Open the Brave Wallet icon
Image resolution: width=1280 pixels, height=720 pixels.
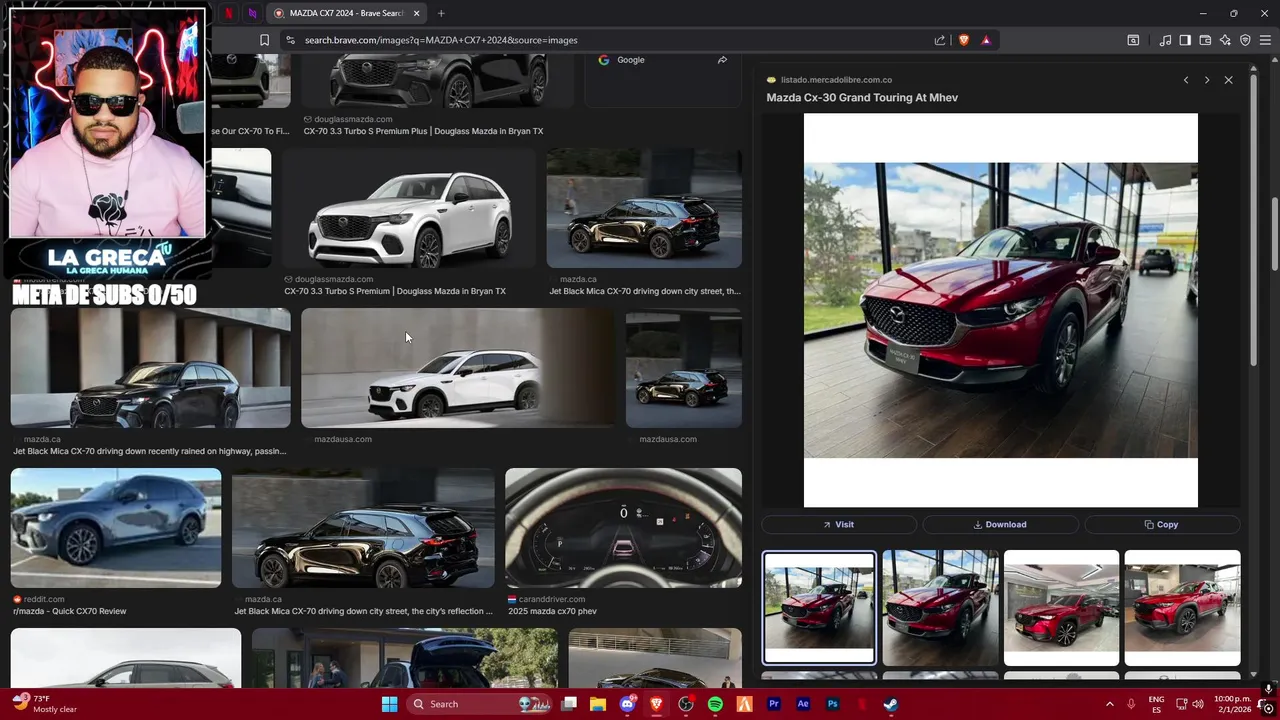1205,40
